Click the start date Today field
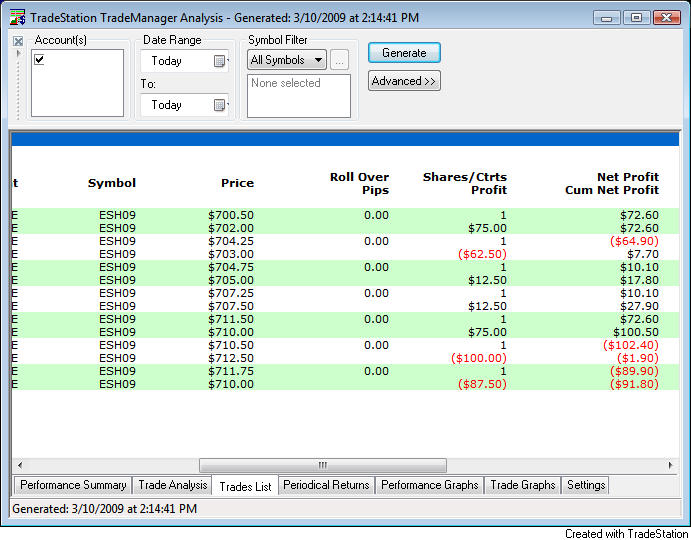This screenshot has height=540, width=691. (x=184, y=61)
